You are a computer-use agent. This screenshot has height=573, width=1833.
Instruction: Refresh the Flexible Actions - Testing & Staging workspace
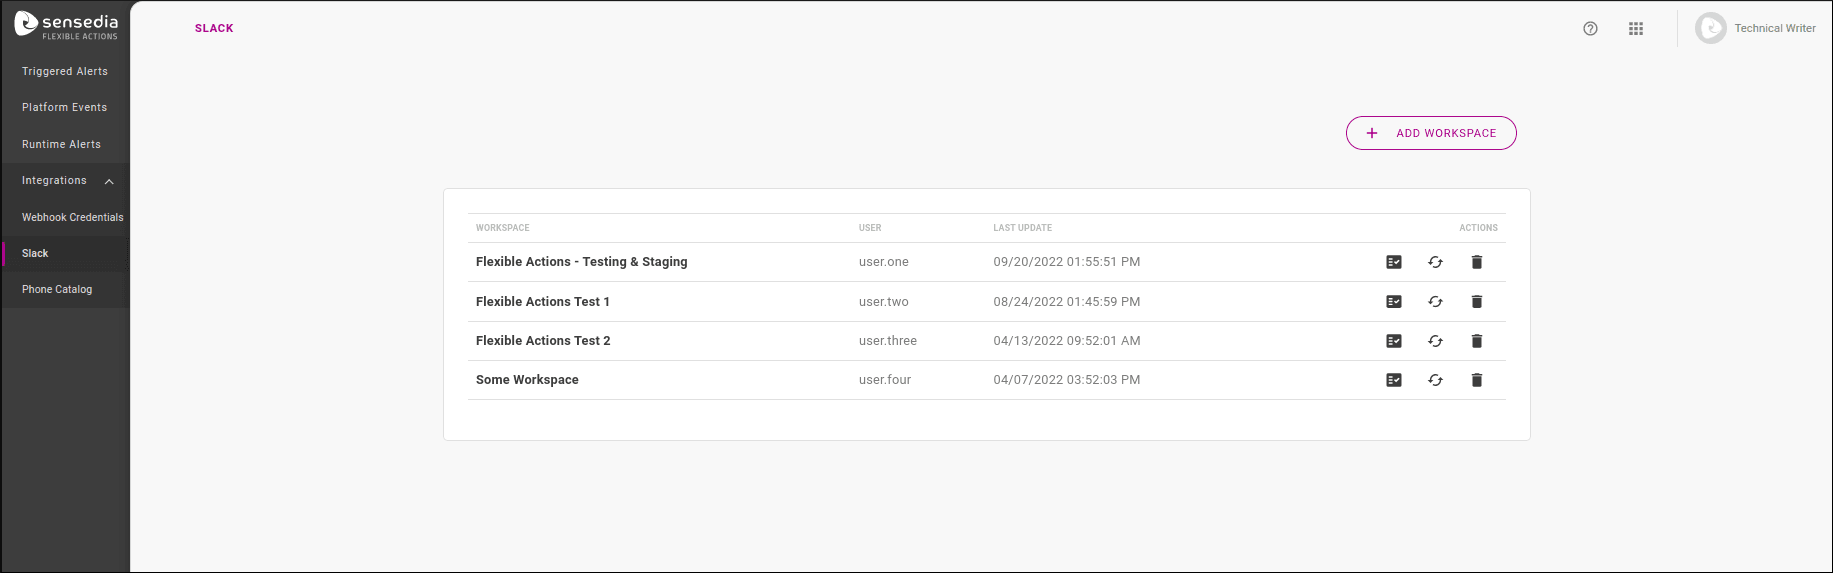pos(1435,262)
